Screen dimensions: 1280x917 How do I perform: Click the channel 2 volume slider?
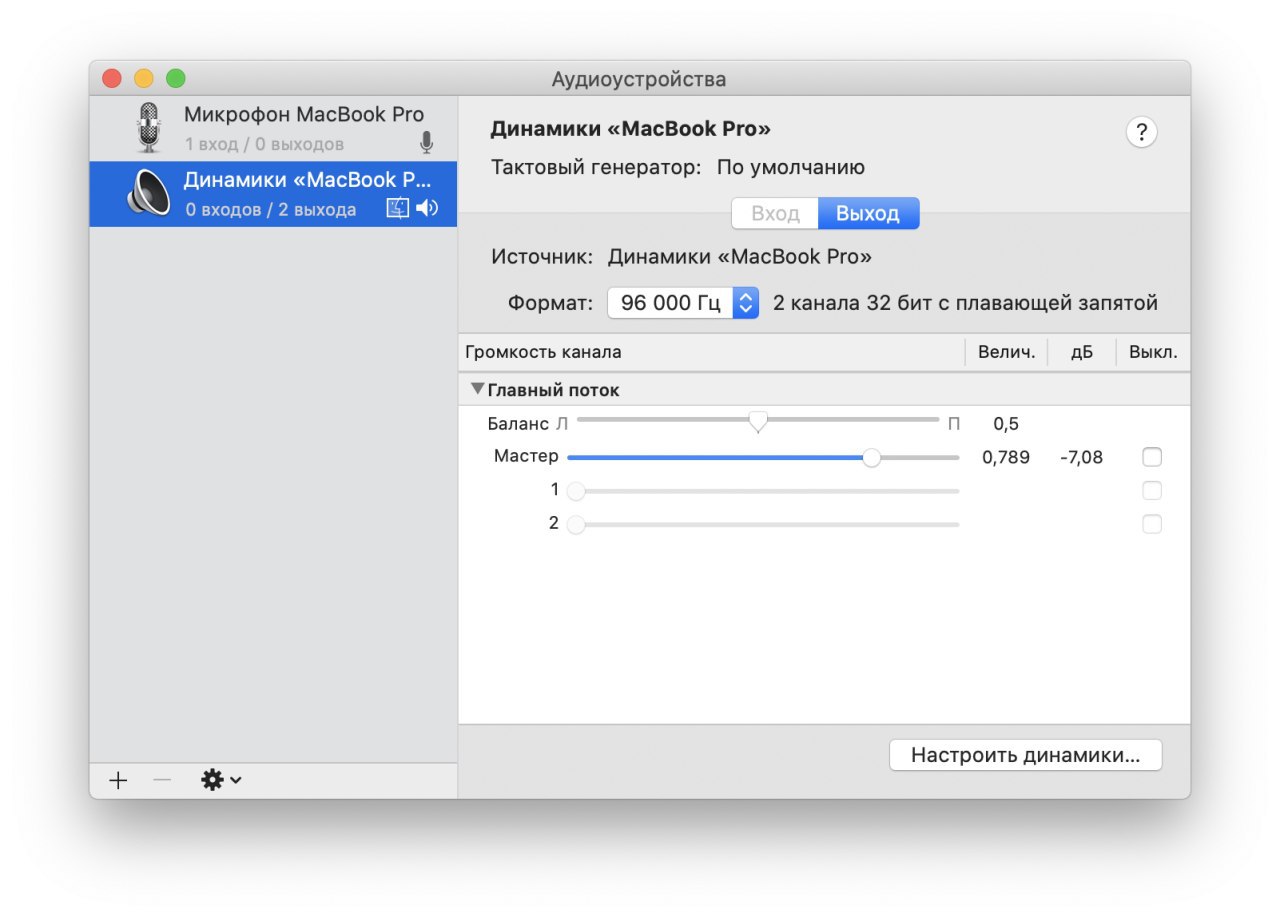(x=763, y=524)
